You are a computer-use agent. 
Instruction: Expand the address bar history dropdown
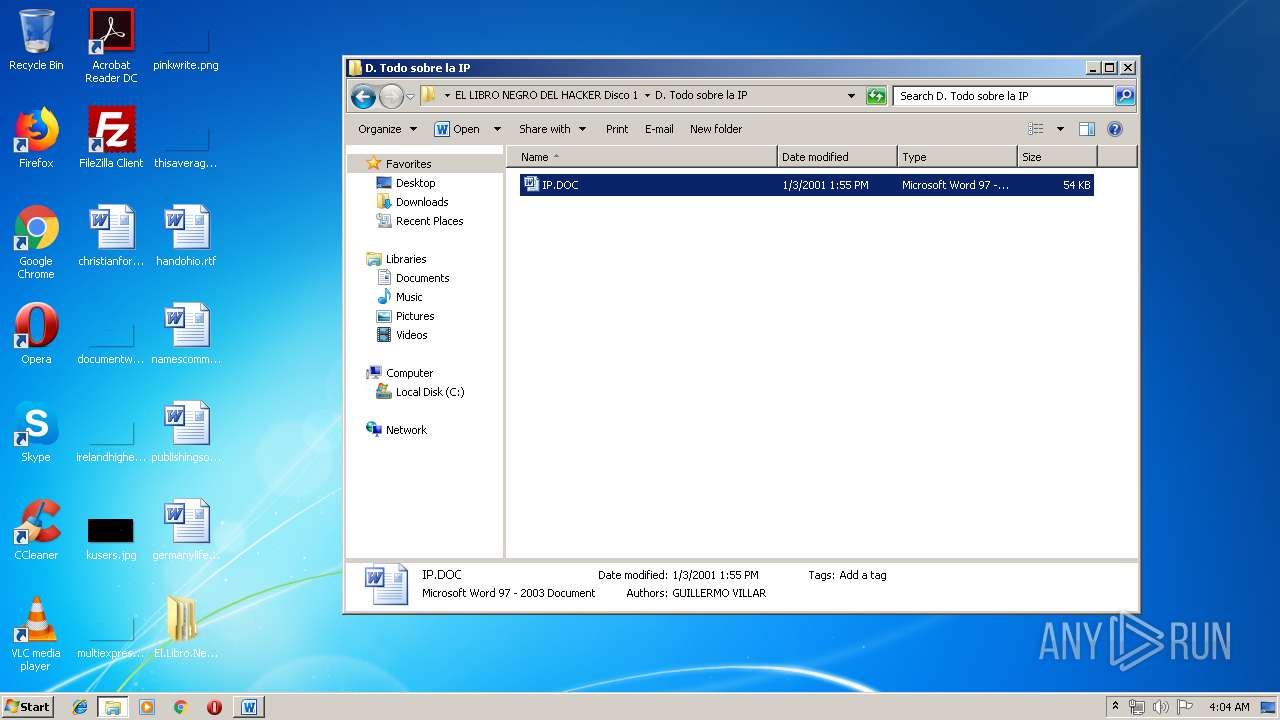pos(851,96)
